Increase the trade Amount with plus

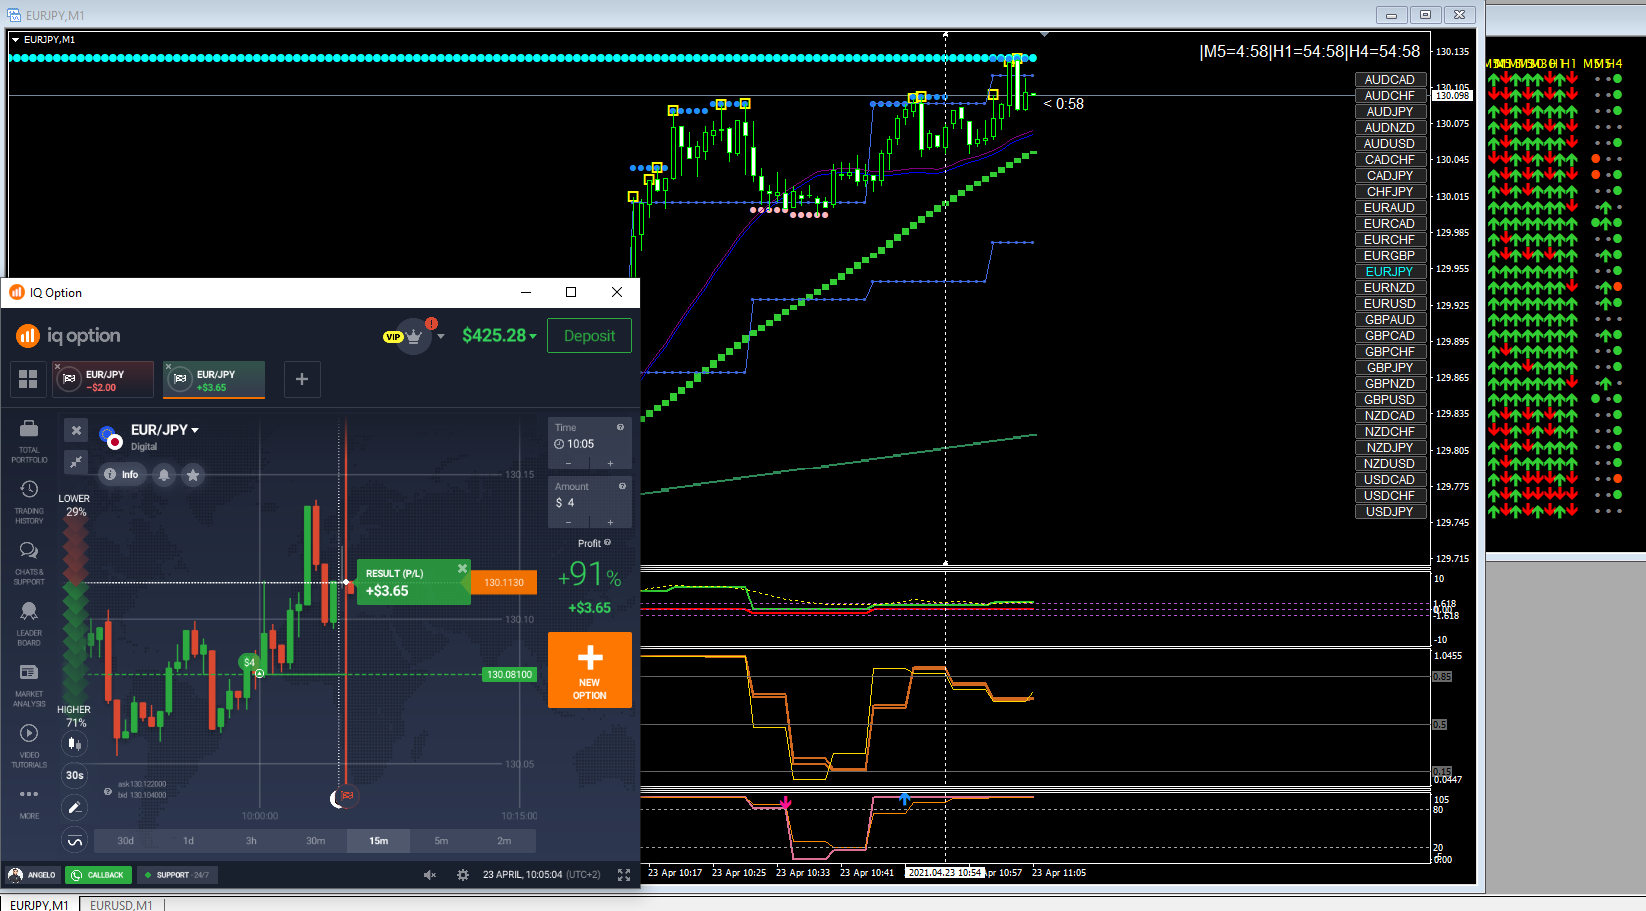610,522
